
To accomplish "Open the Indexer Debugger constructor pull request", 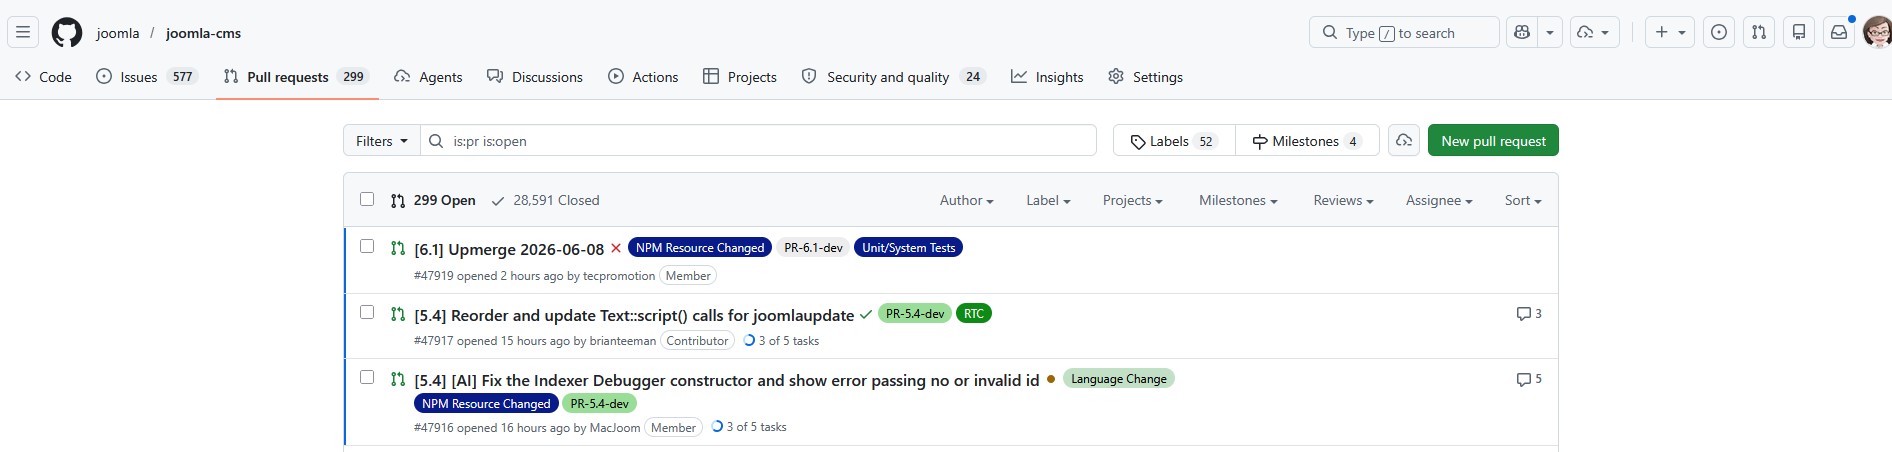I will pos(727,380).
